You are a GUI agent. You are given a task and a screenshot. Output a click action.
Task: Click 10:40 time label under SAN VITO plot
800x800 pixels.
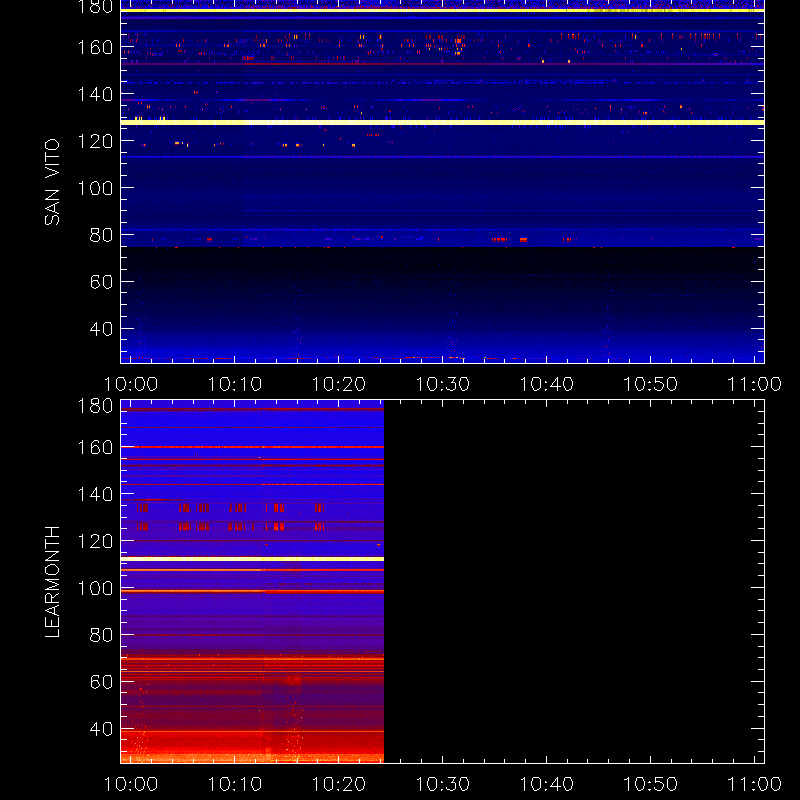click(x=546, y=384)
